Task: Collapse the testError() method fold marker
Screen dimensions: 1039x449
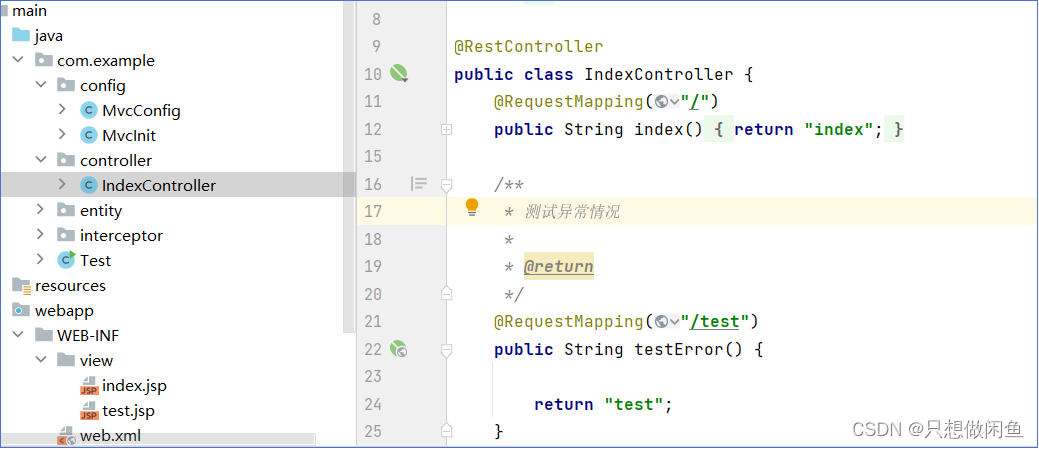Action: (447, 350)
